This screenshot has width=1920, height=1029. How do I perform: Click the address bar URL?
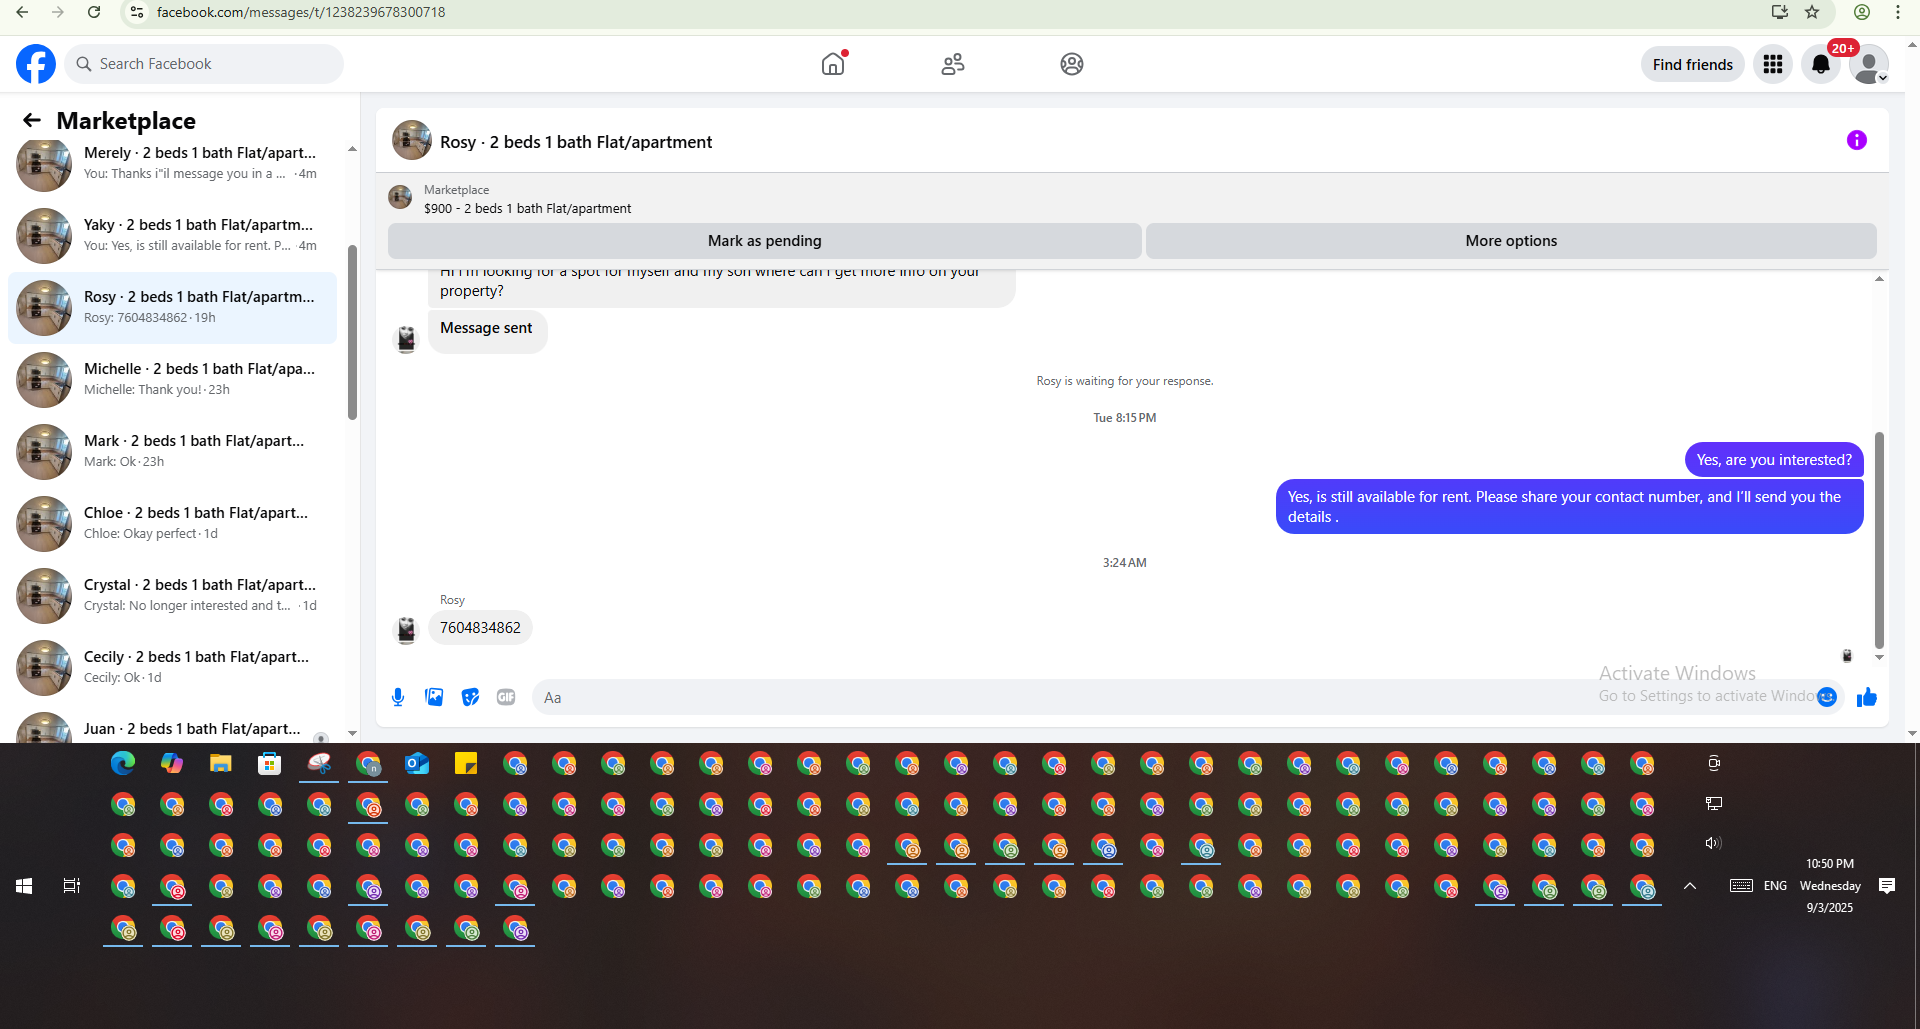301,12
